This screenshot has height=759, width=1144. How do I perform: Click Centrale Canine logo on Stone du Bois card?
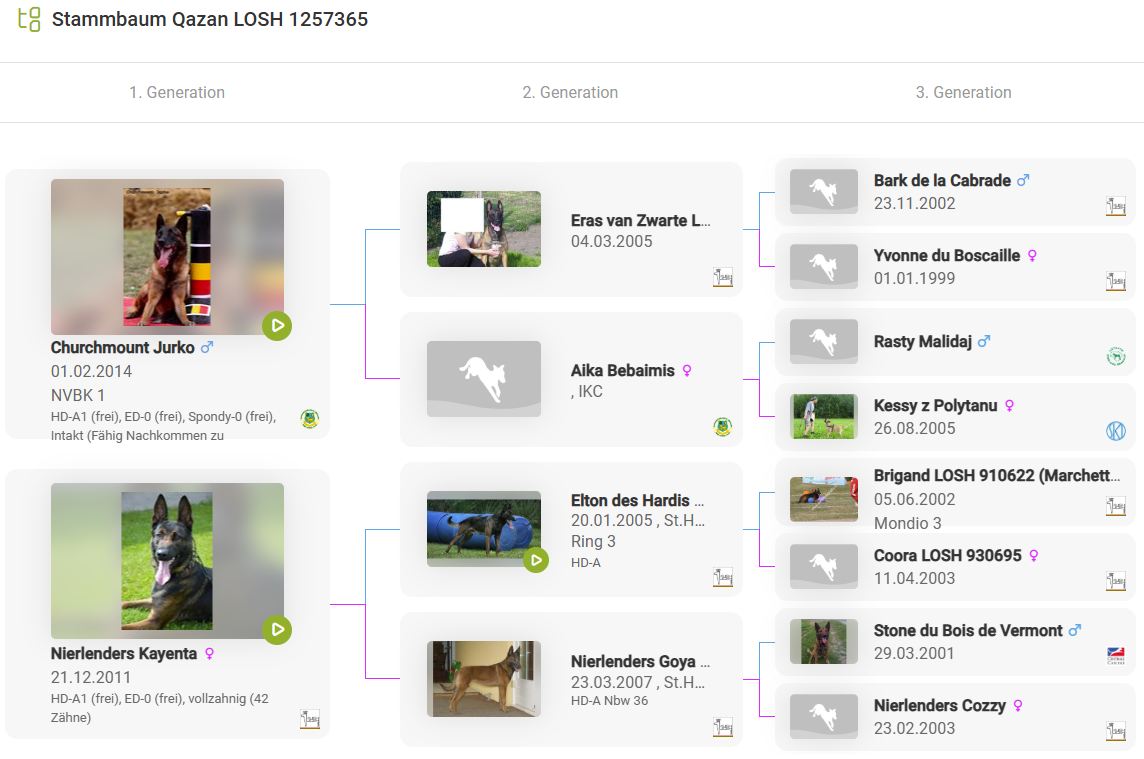click(x=1115, y=656)
